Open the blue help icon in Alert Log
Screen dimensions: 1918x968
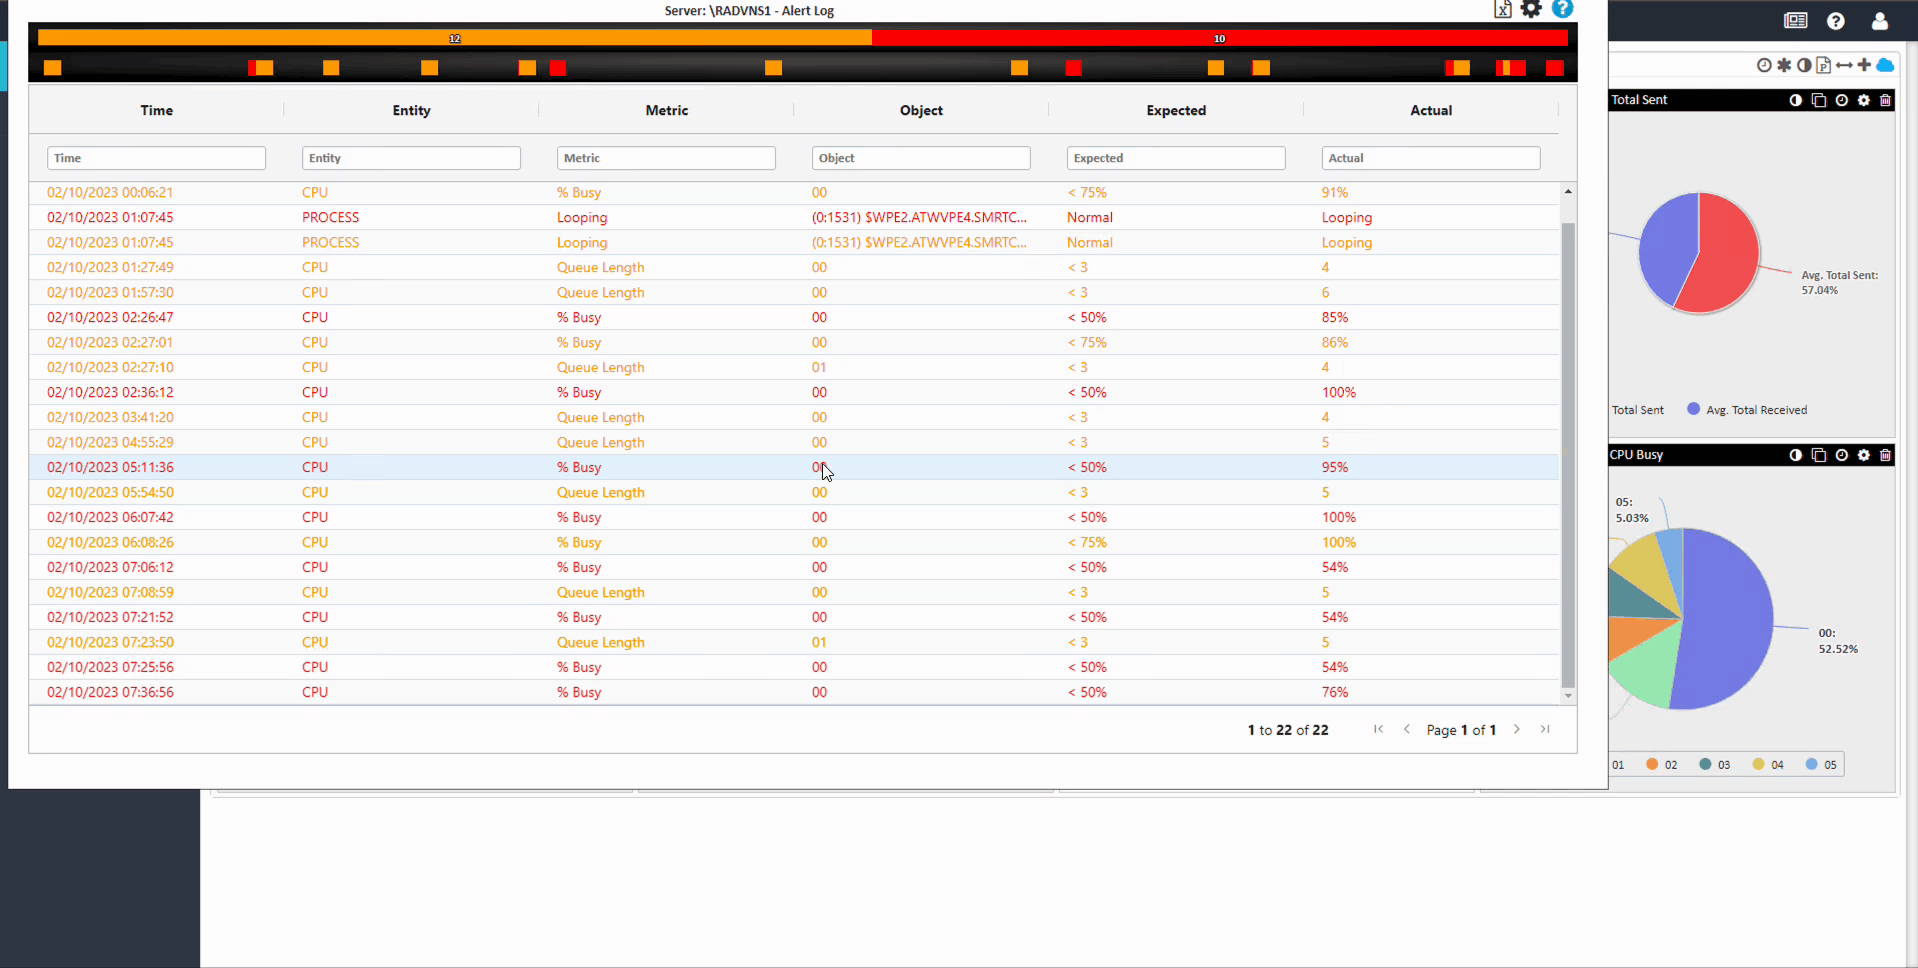1562,9
